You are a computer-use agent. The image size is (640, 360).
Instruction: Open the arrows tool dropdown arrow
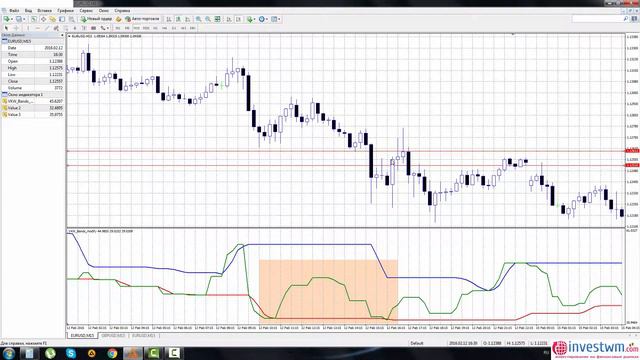(108, 28)
